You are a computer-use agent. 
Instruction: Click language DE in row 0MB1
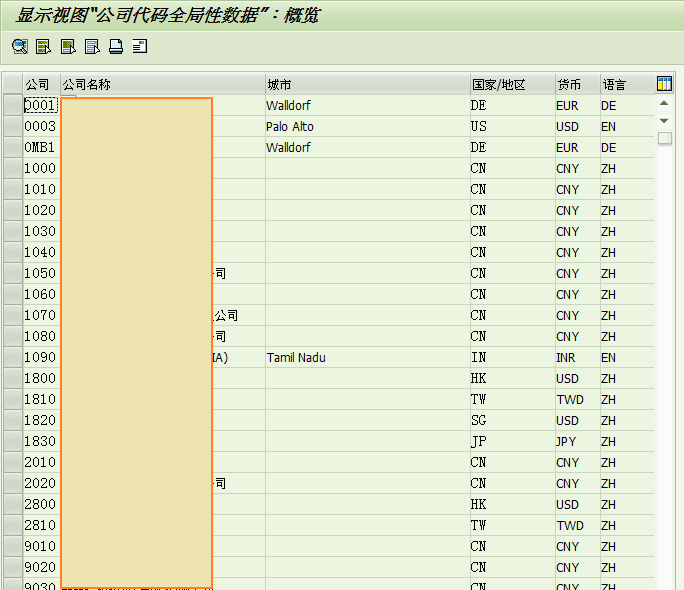[x=609, y=147]
